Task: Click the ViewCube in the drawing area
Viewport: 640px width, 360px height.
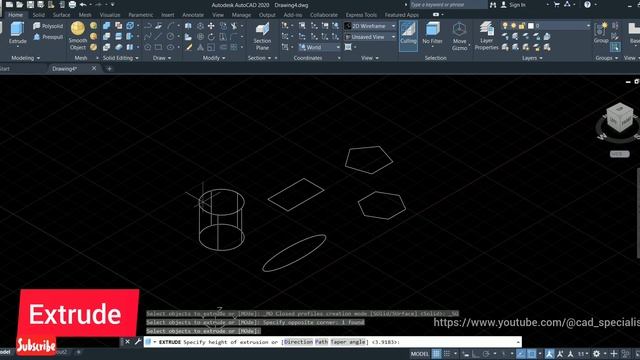Action: (x=619, y=118)
